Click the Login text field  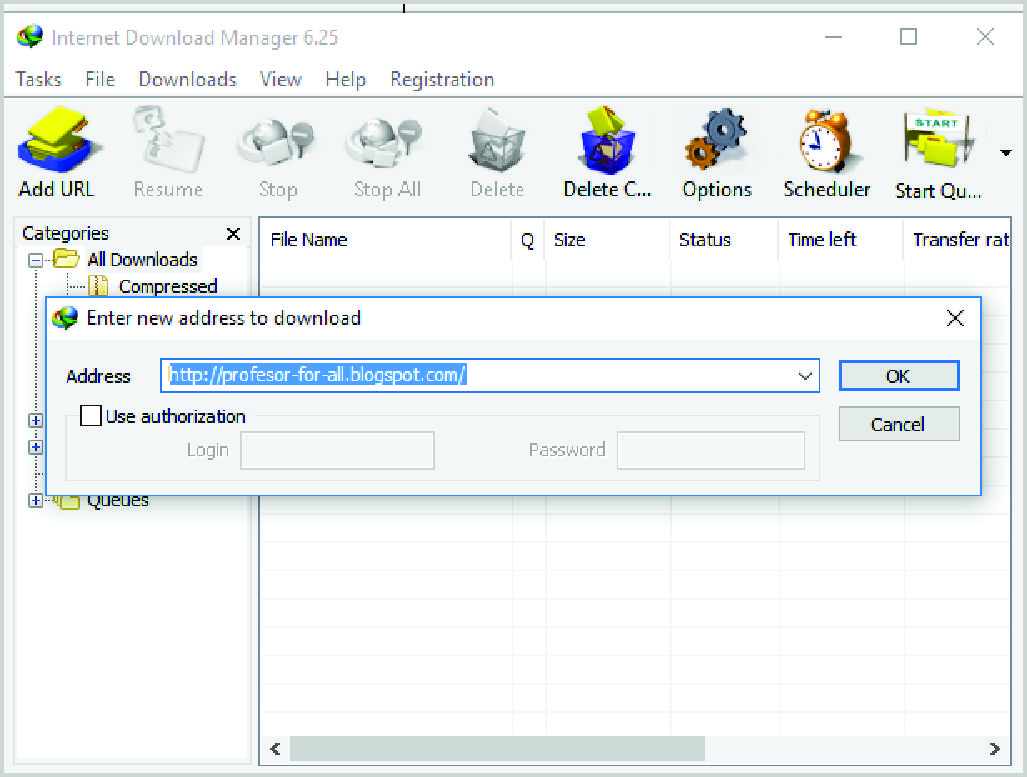point(337,450)
